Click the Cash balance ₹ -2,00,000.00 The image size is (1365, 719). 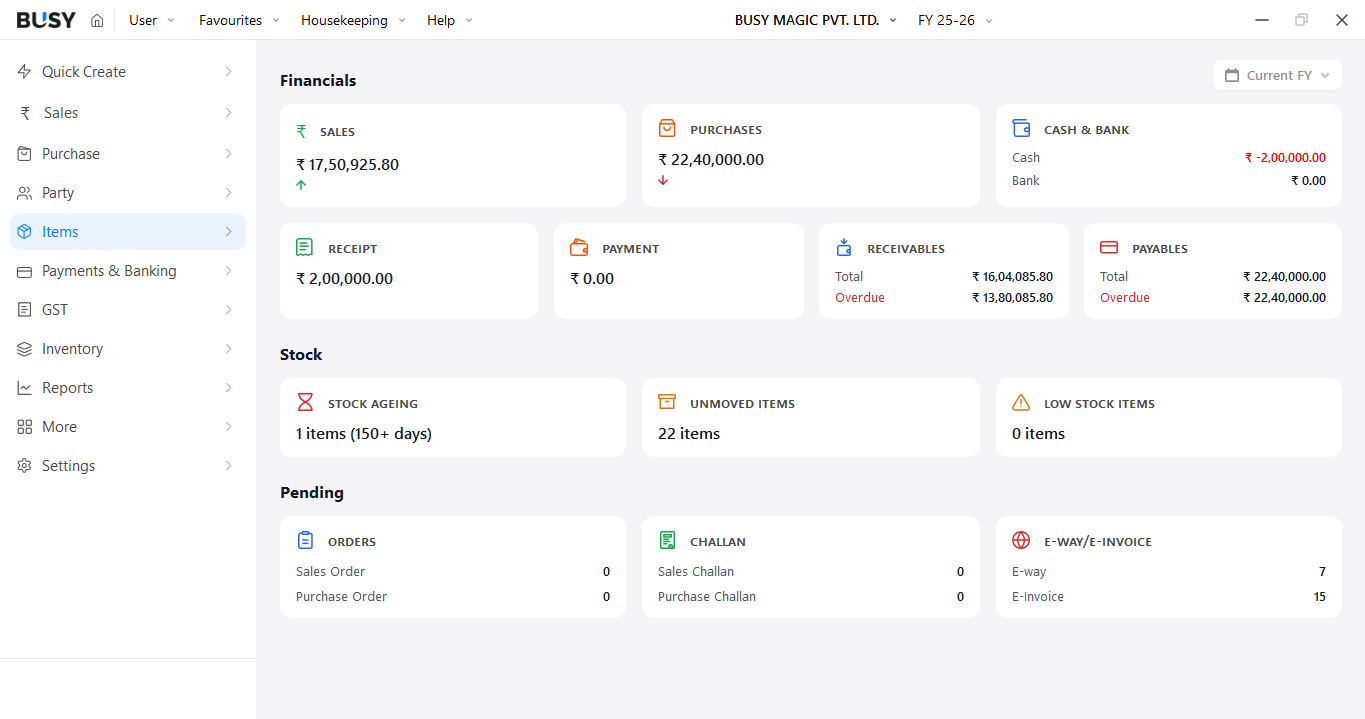tap(1285, 158)
